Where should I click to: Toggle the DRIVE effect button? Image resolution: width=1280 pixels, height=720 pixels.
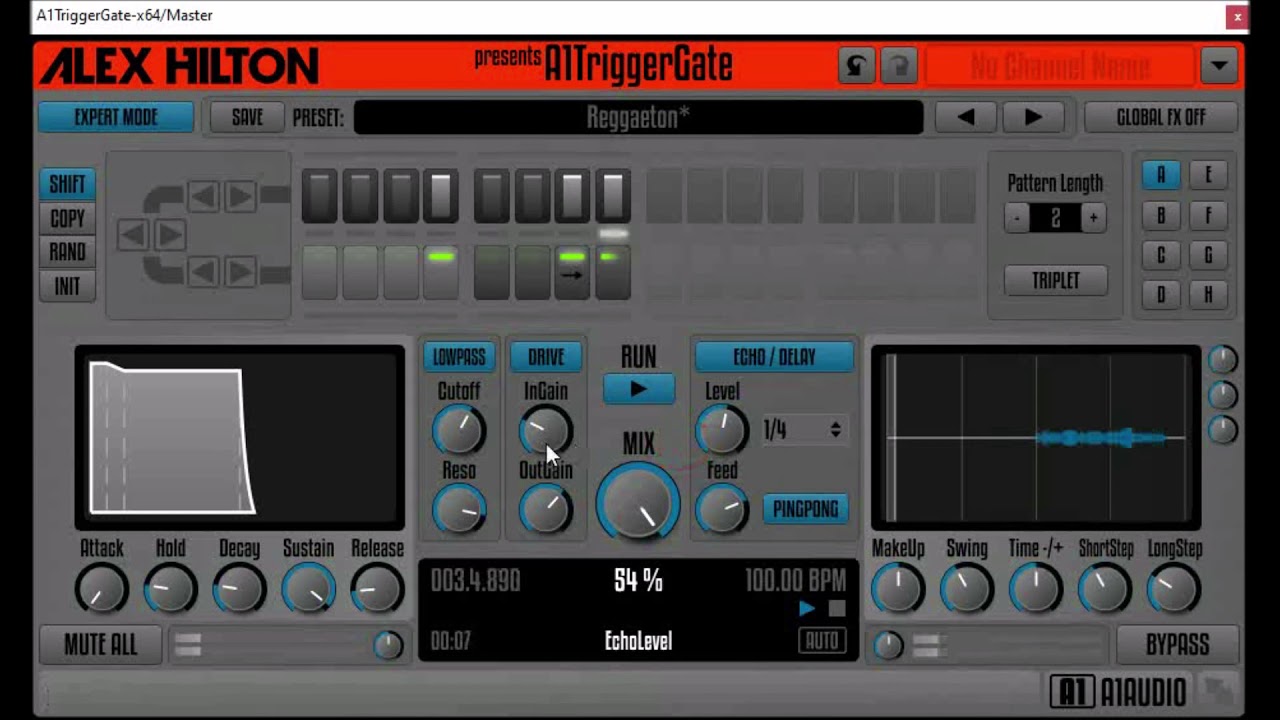click(x=546, y=356)
